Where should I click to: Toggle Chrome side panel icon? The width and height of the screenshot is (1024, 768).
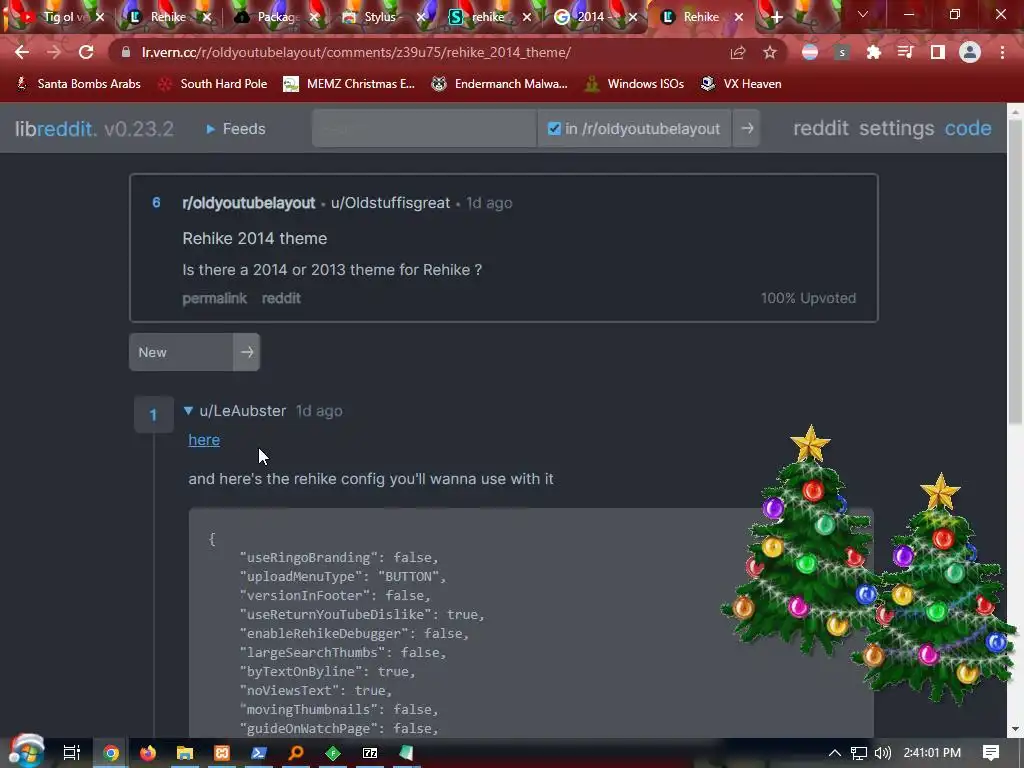pyautogui.click(x=938, y=52)
